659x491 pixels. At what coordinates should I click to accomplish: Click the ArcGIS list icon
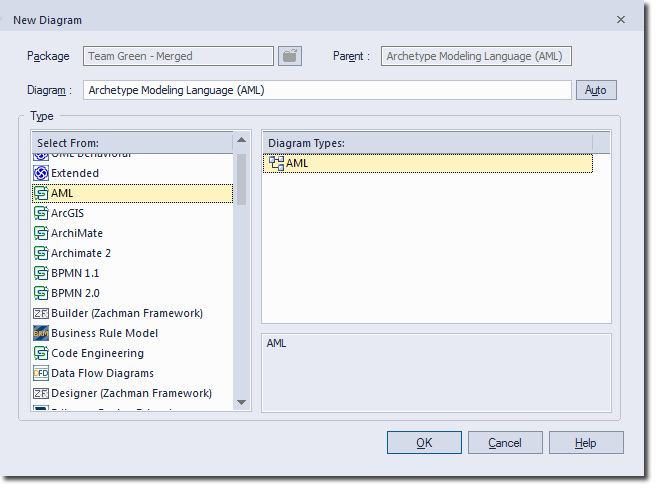[41, 213]
